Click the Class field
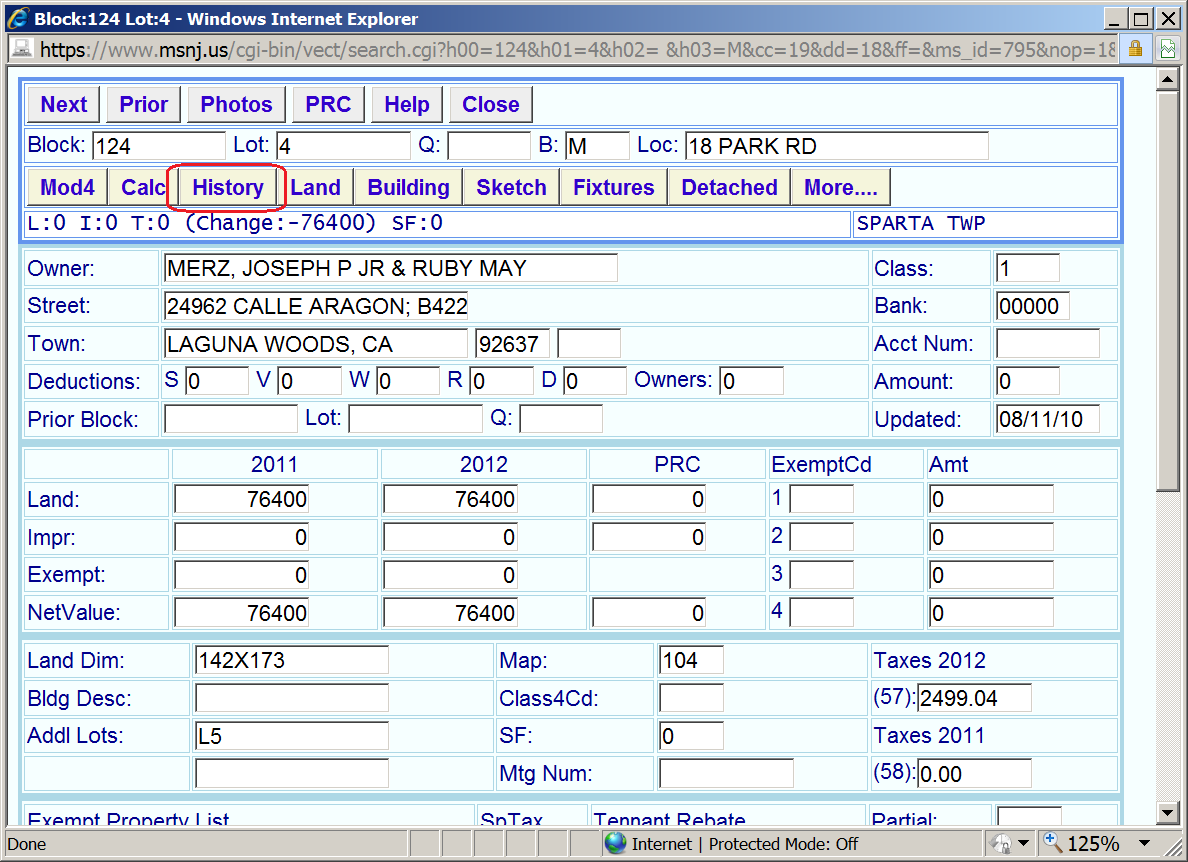 click(1027, 268)
